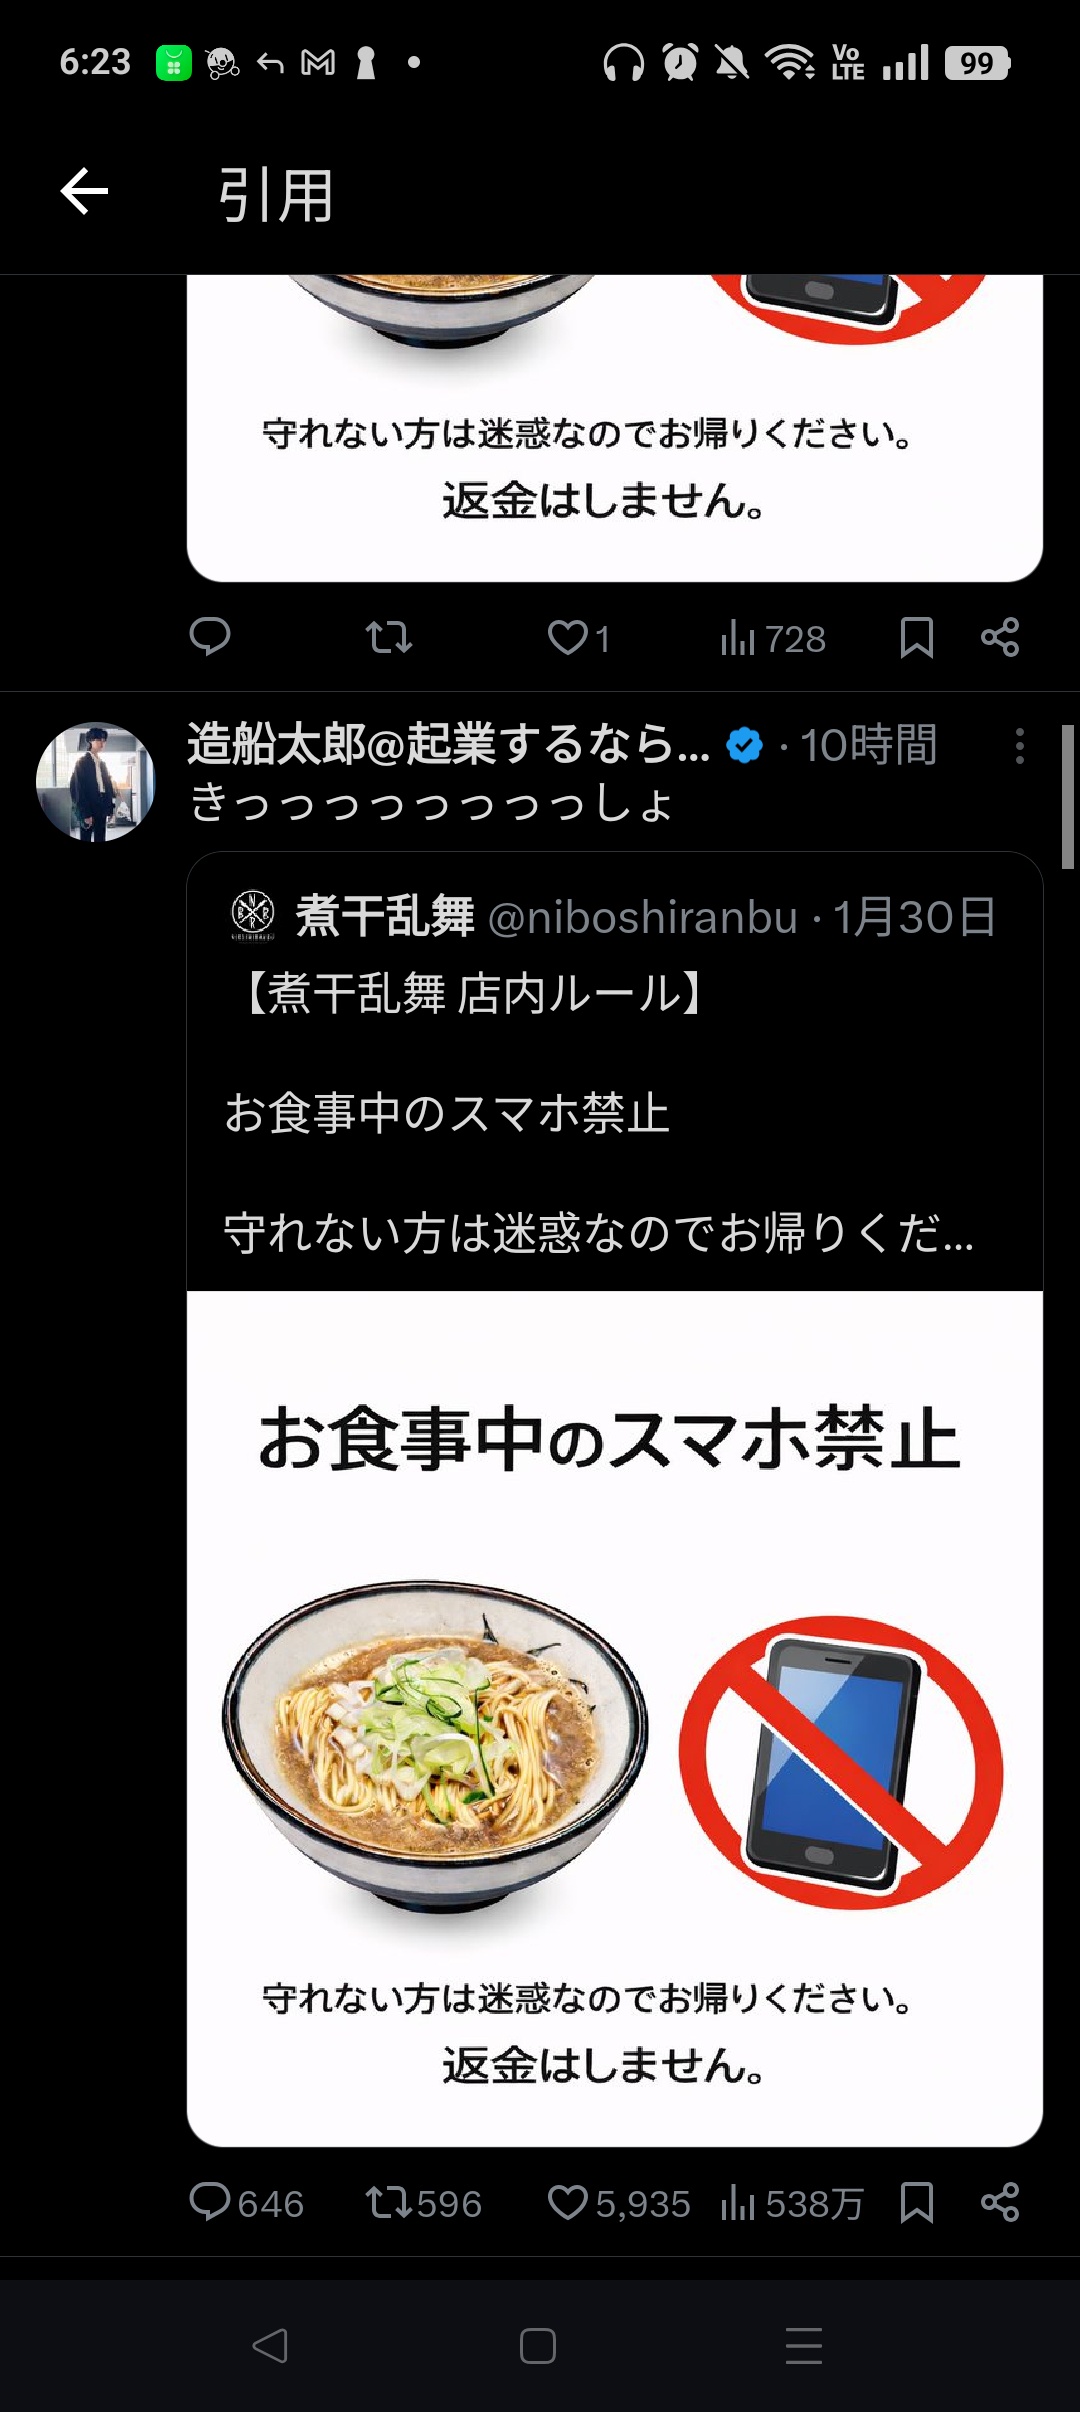Repost the post with 596 reposts
The width and height of the screenshot is (1080, 2412).
tap(423, 2203)
